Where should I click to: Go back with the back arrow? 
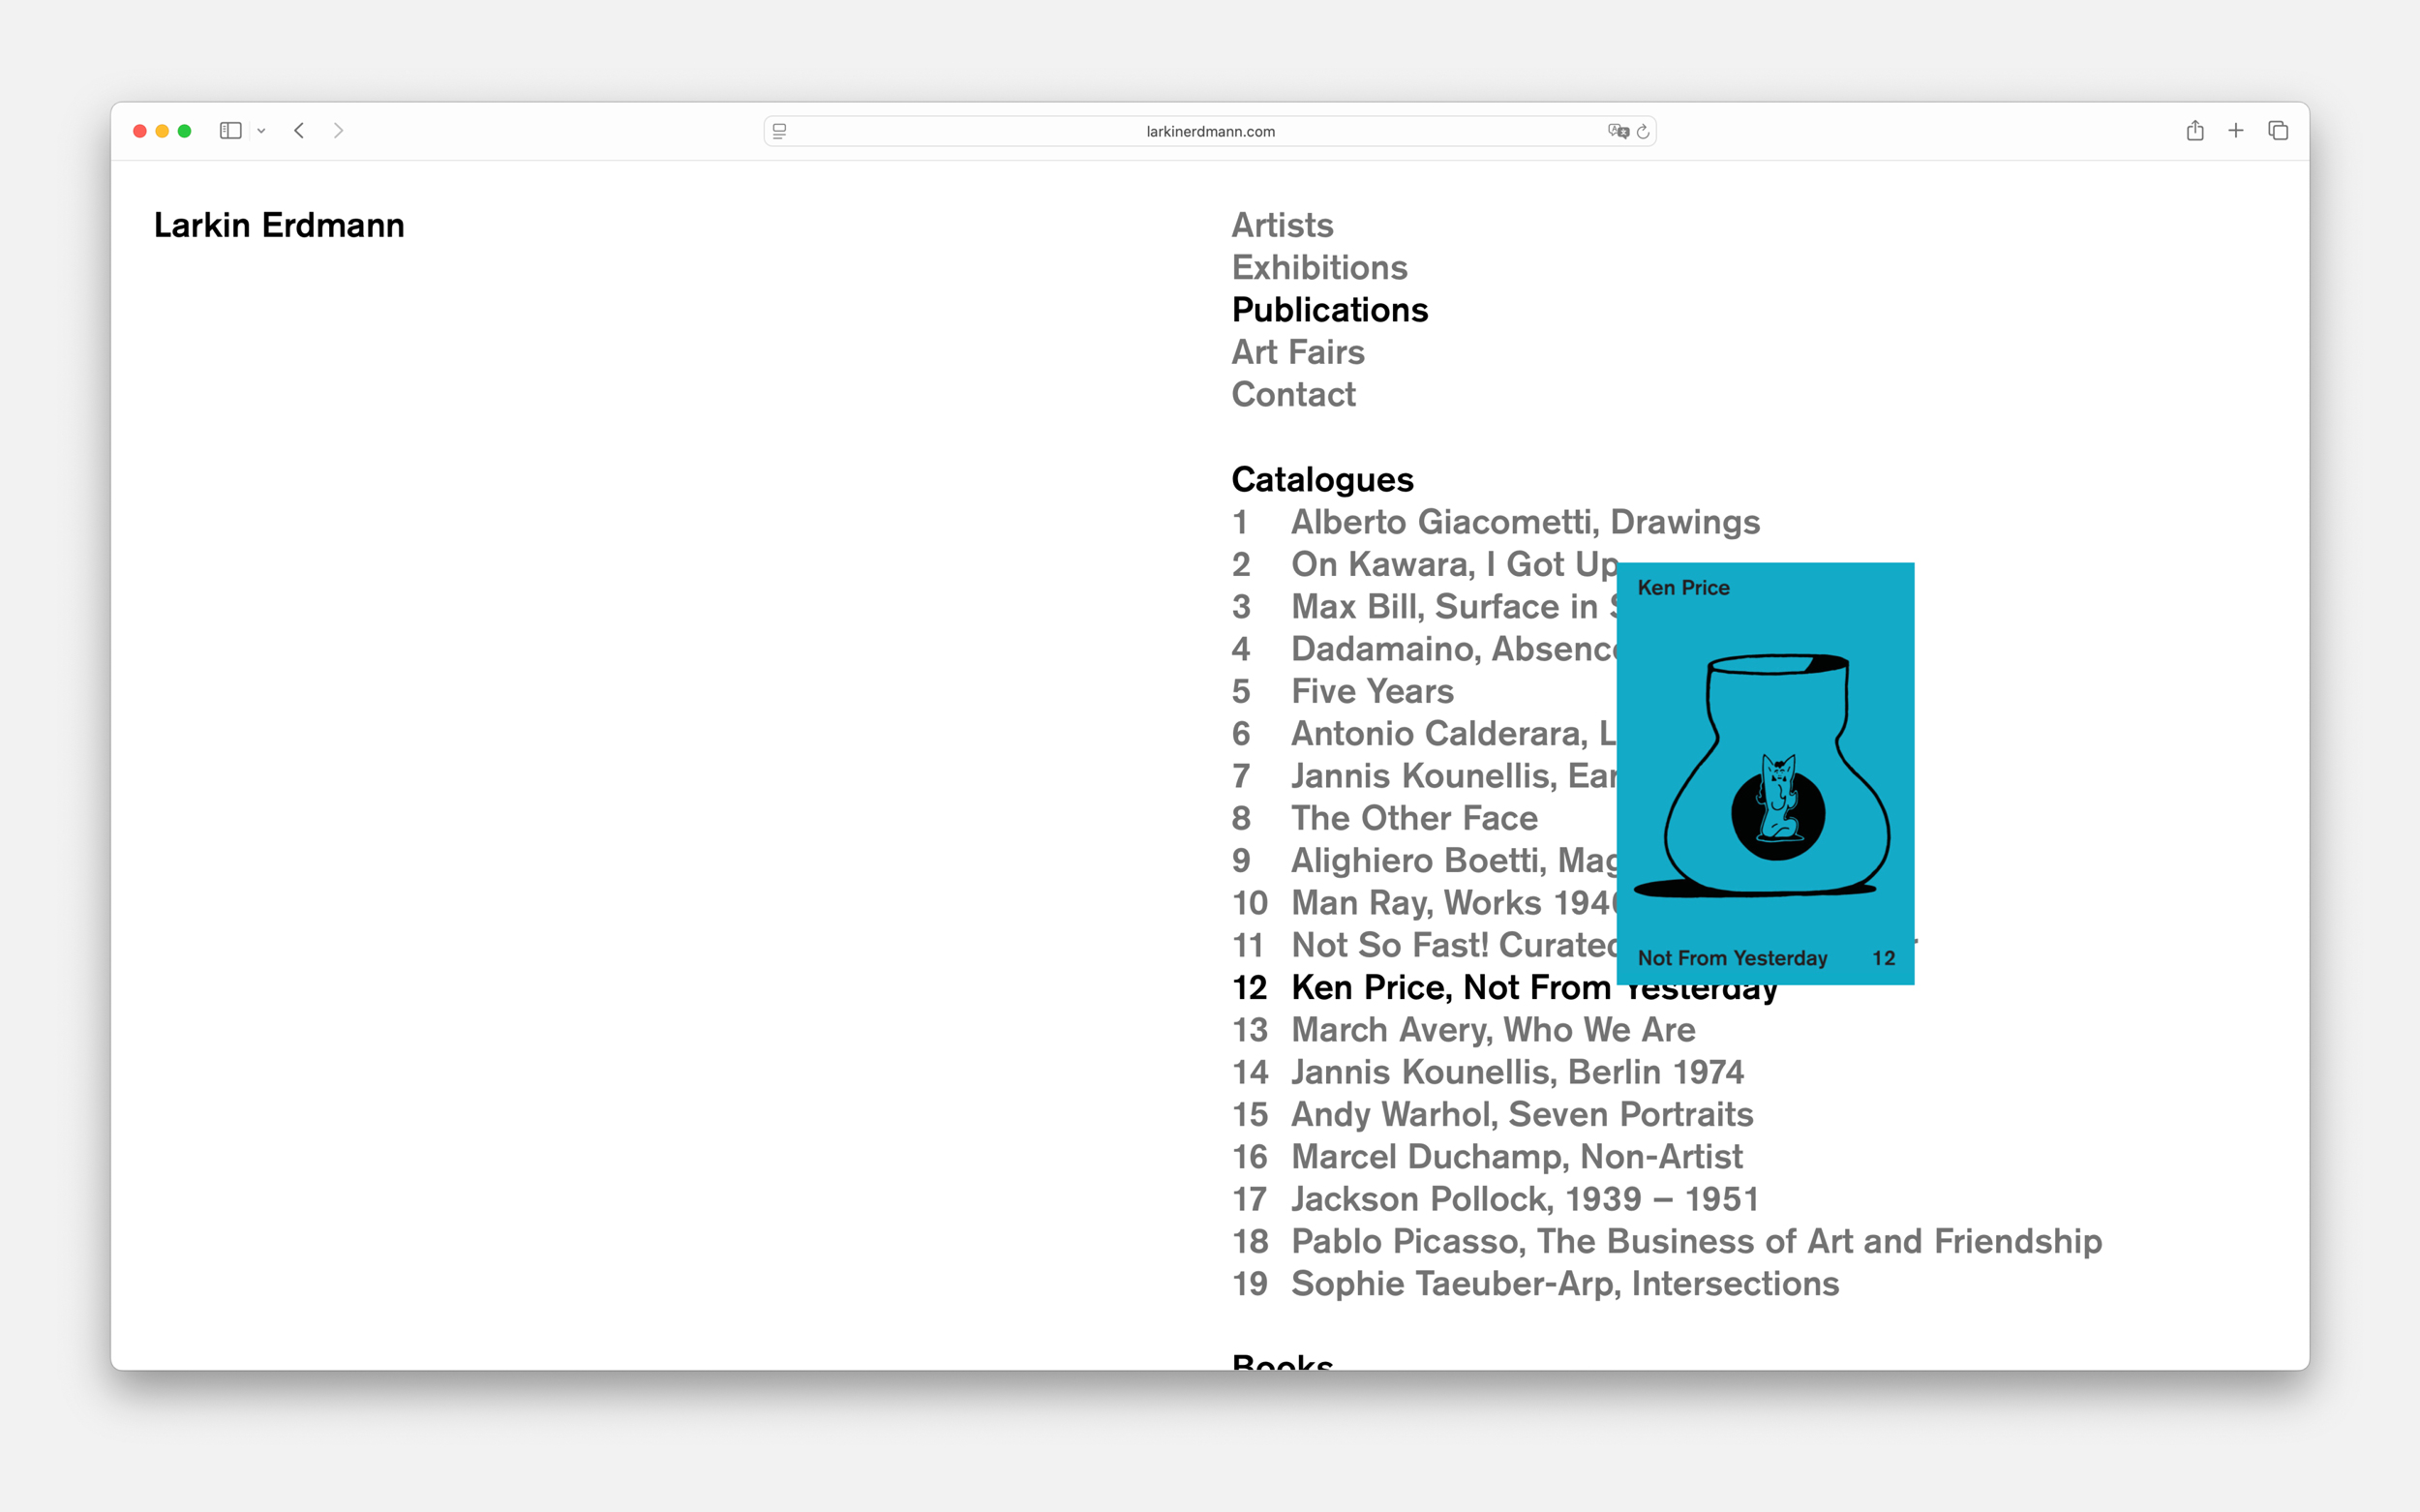[299, 131]
